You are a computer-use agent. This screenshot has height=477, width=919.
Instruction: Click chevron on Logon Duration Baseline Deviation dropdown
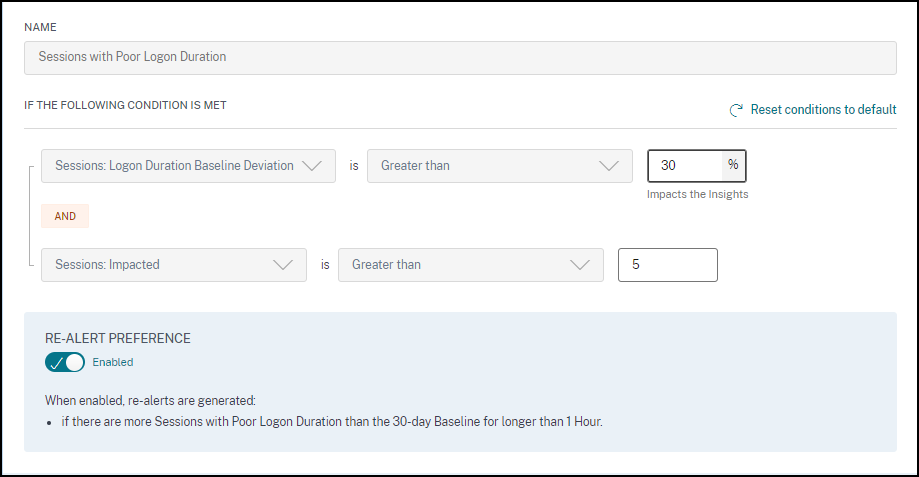(311, 166)
